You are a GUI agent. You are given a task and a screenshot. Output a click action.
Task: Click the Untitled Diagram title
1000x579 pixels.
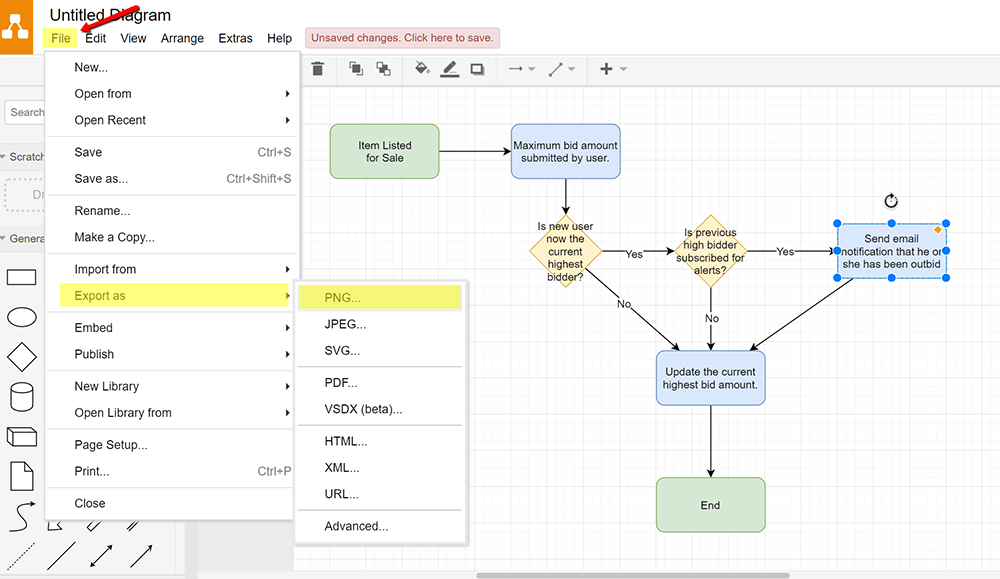pyautogui.click(x=110, y=15)
